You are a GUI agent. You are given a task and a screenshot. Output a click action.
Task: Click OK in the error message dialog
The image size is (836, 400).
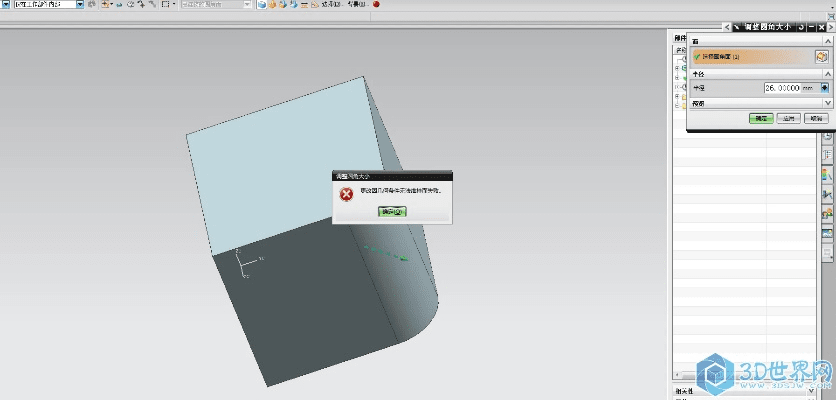392,212
